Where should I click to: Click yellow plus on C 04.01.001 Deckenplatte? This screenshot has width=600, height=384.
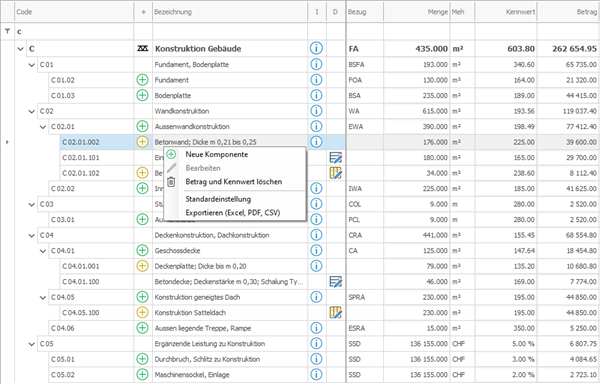point(142,266)
